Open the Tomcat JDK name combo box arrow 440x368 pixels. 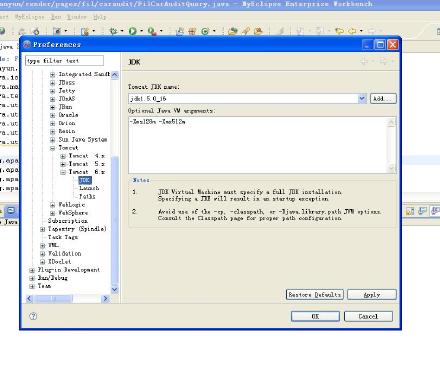pos(362,99)
